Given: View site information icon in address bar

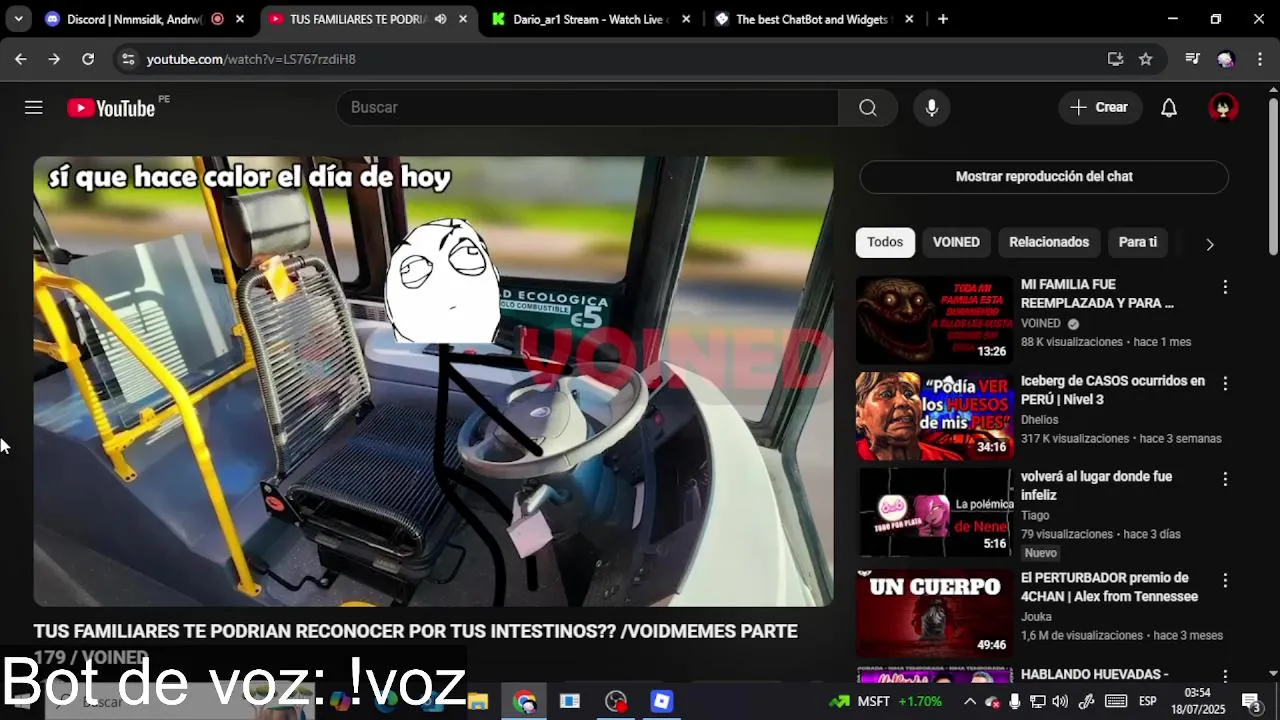Looking at the screenshot, I should (x=127, y=59).
